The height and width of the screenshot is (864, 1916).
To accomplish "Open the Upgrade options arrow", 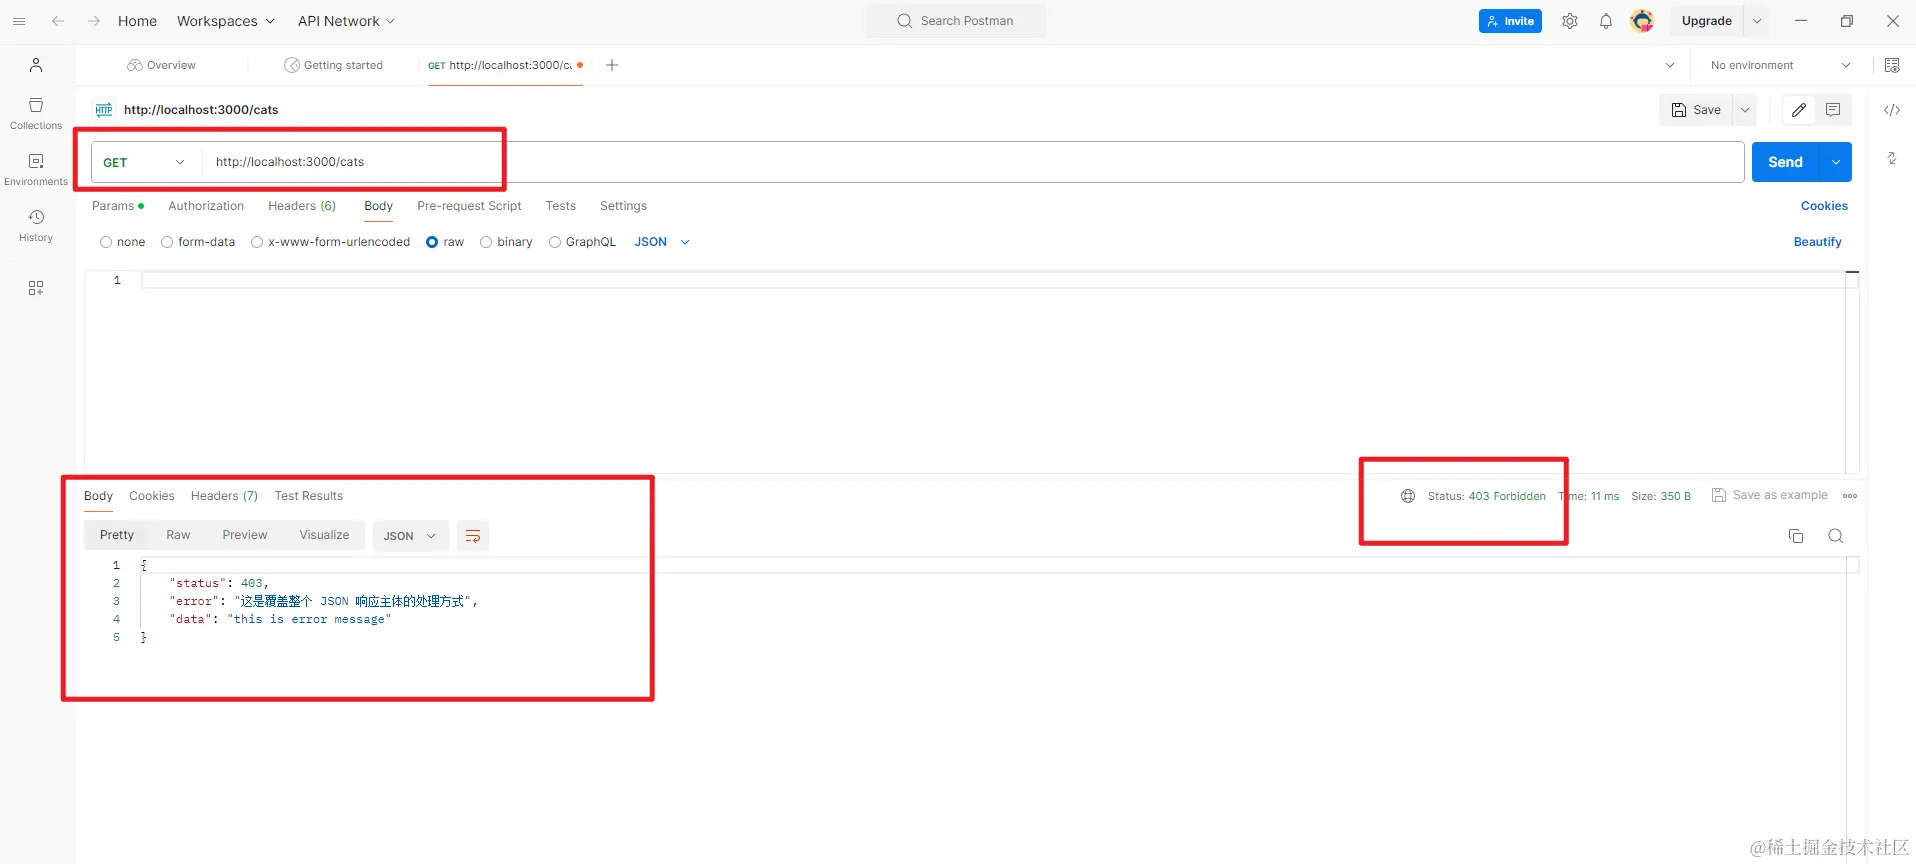I will click(x=1757, y=21).
